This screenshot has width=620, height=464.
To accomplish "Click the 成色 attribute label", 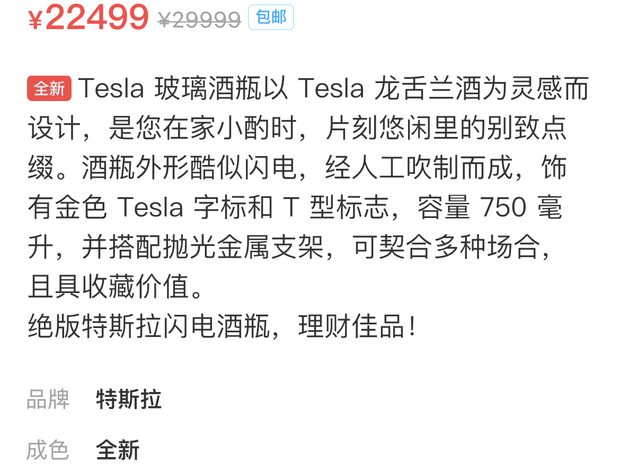I will 48,450.
